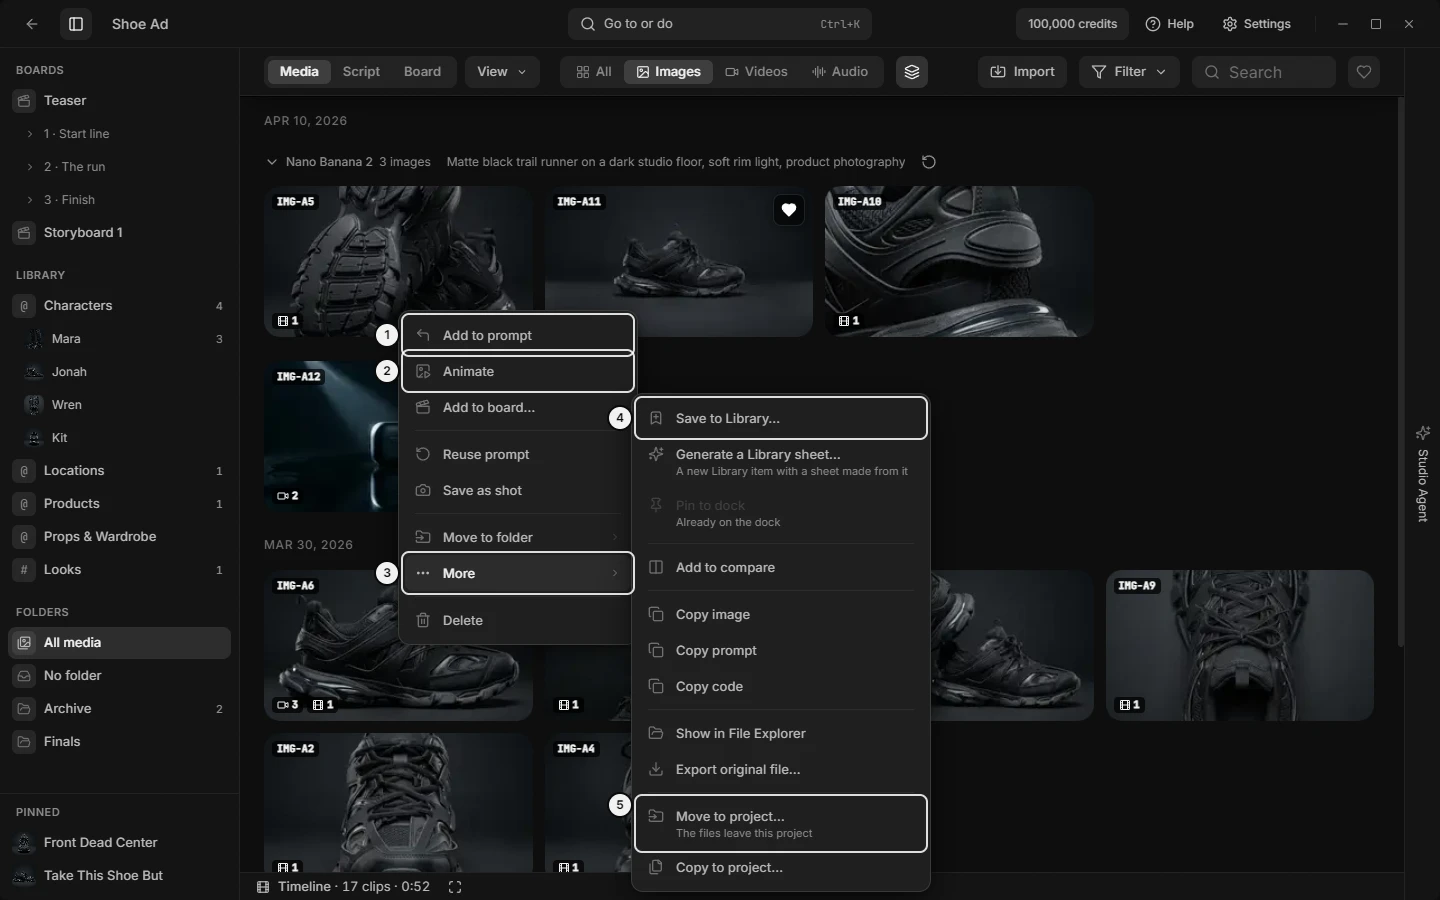Select character Mara in the library

pos(120,339)
